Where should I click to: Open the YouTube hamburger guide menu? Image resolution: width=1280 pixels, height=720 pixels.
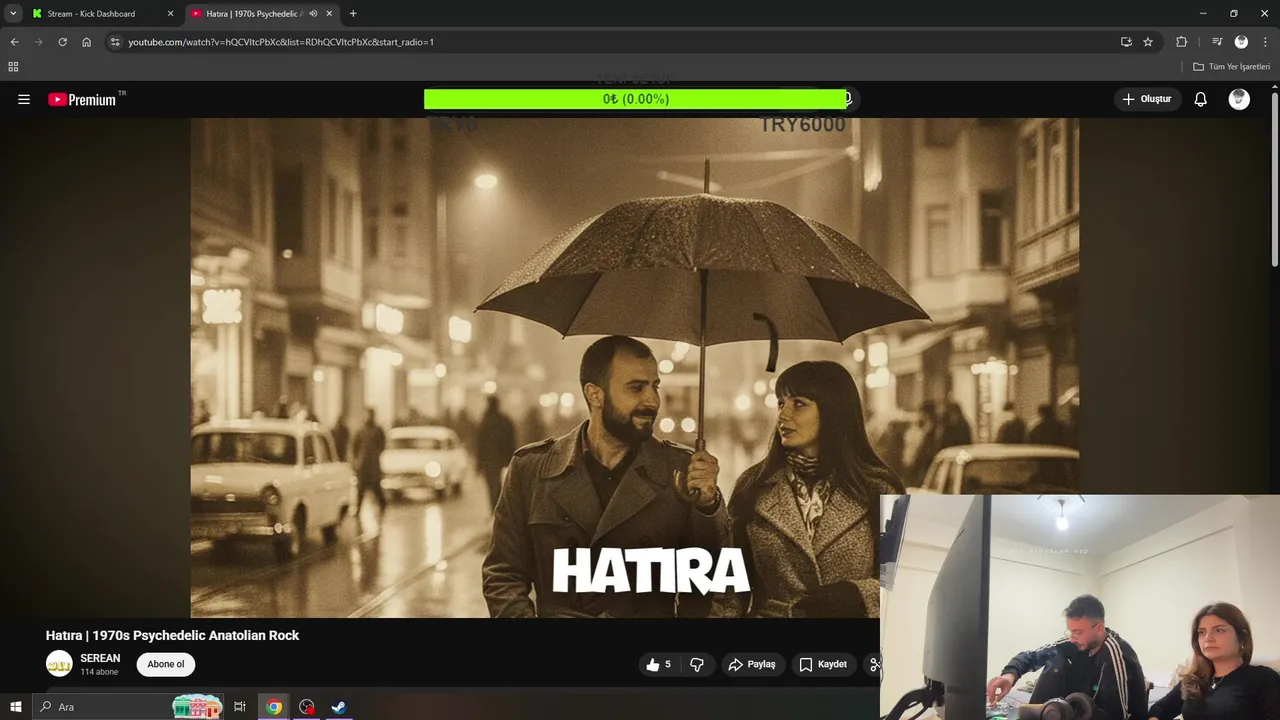pyautogui.click(x=24, y=99)
